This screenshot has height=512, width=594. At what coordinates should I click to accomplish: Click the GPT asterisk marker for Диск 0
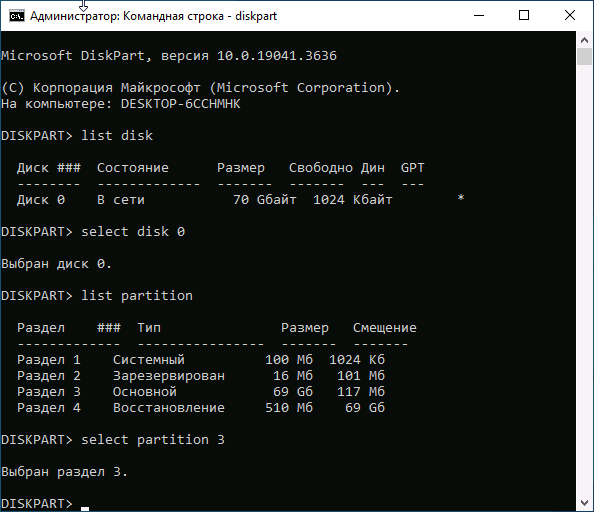click(461, 198)
